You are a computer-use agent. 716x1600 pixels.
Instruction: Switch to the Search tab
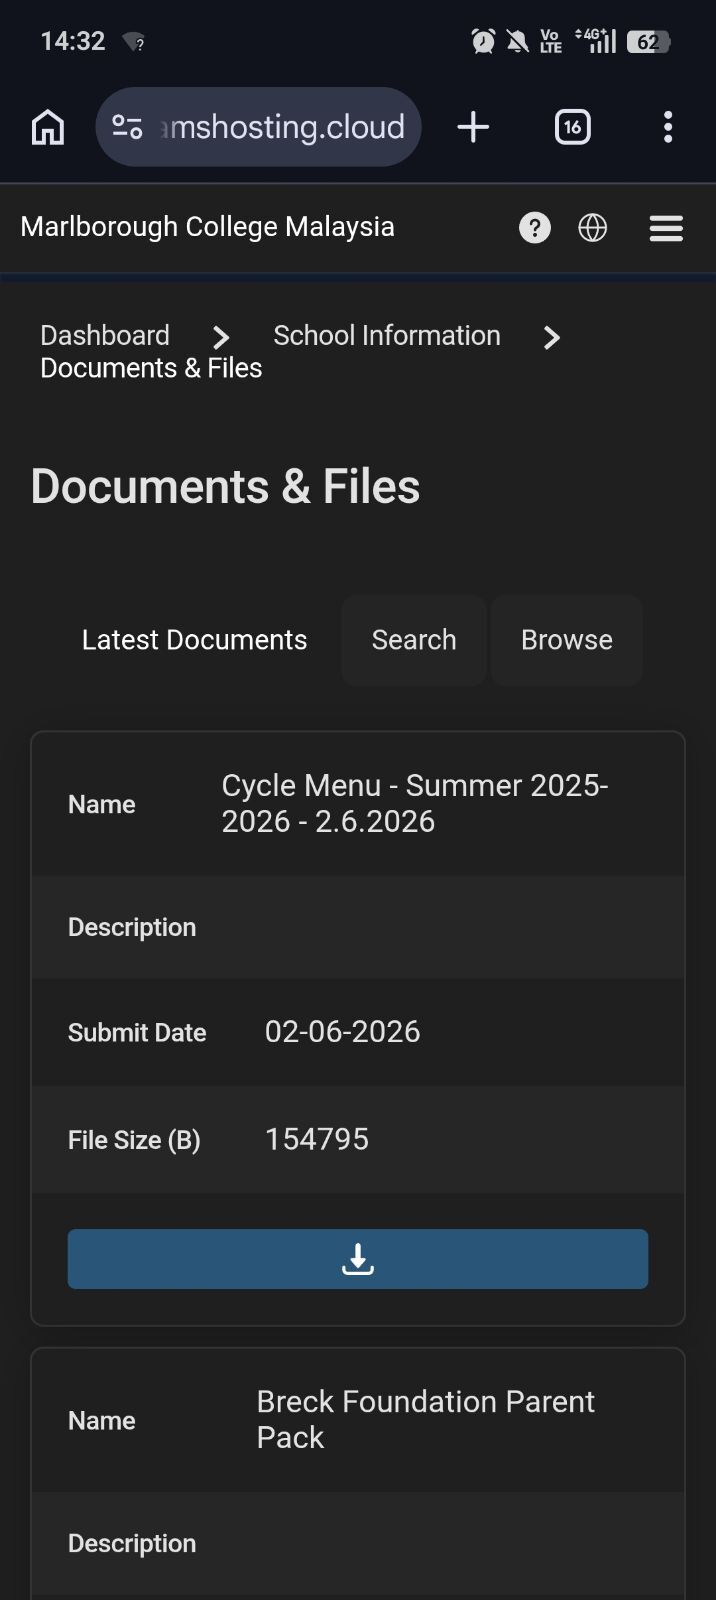pyautogui.click(x=414, y=640)
